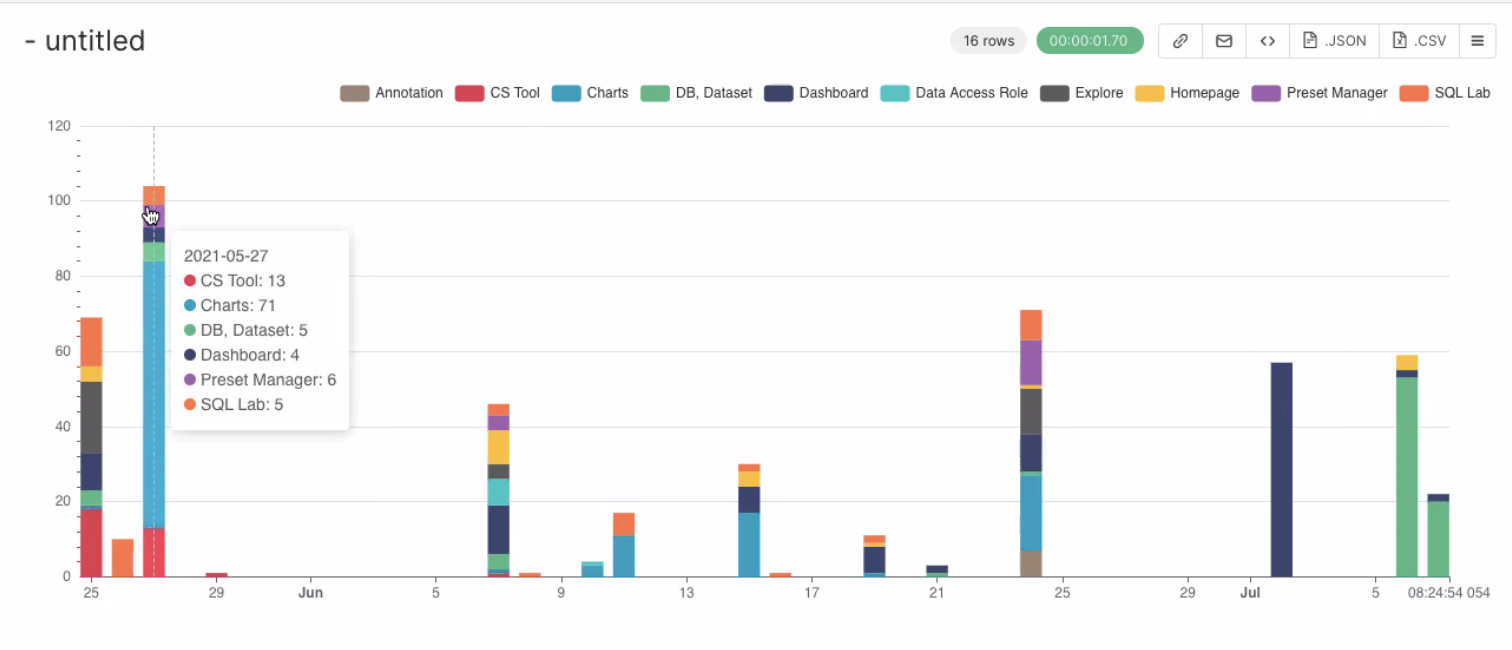This screenshot has height=650, width=1512.
Task: Export results as .JSON
Action: click(x=1334, y=41)
